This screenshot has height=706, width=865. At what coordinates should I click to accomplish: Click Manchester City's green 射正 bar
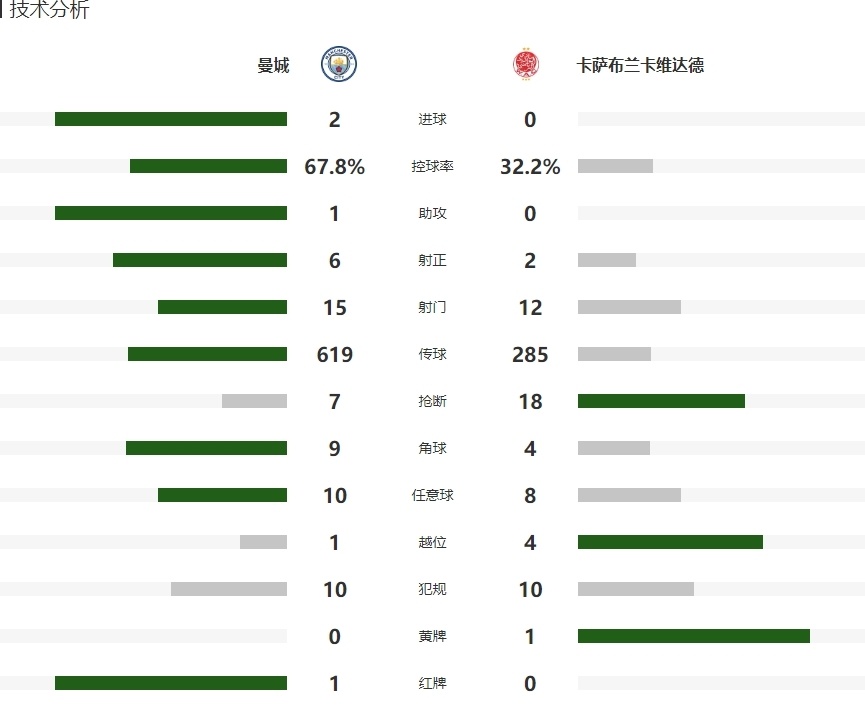[200, 260]
